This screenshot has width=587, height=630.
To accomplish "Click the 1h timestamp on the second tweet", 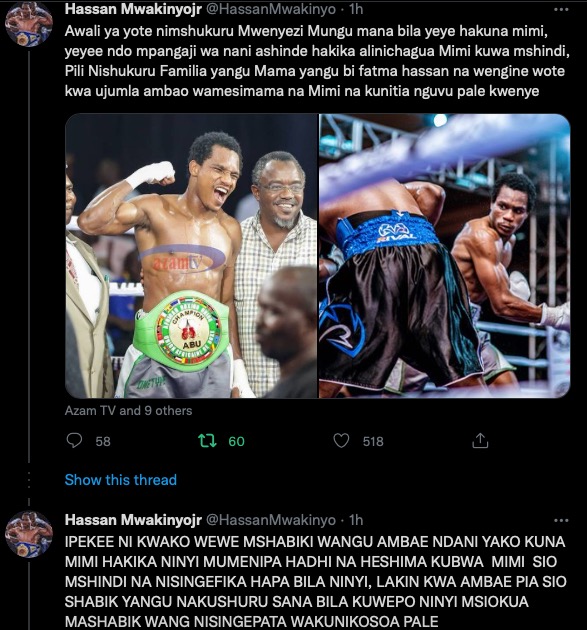I will [x=356, y=520].
